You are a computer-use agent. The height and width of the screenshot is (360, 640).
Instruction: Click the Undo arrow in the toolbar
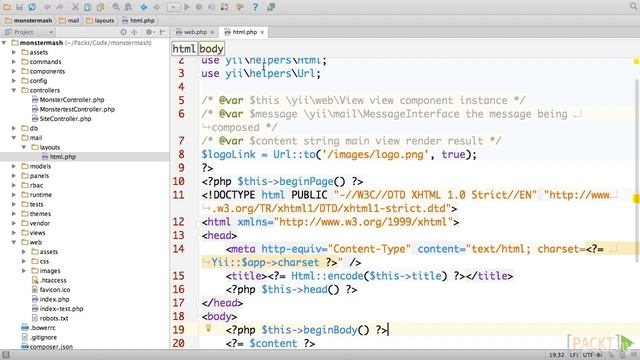[47, 7]
